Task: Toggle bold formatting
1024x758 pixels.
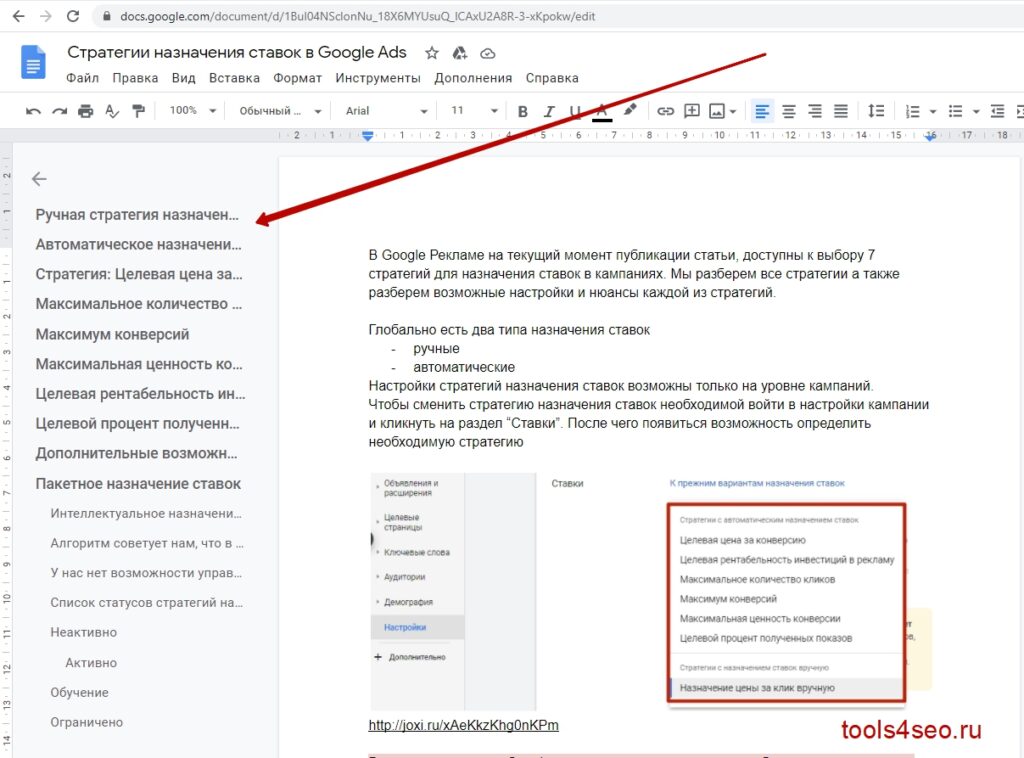Action: (522, 112)
